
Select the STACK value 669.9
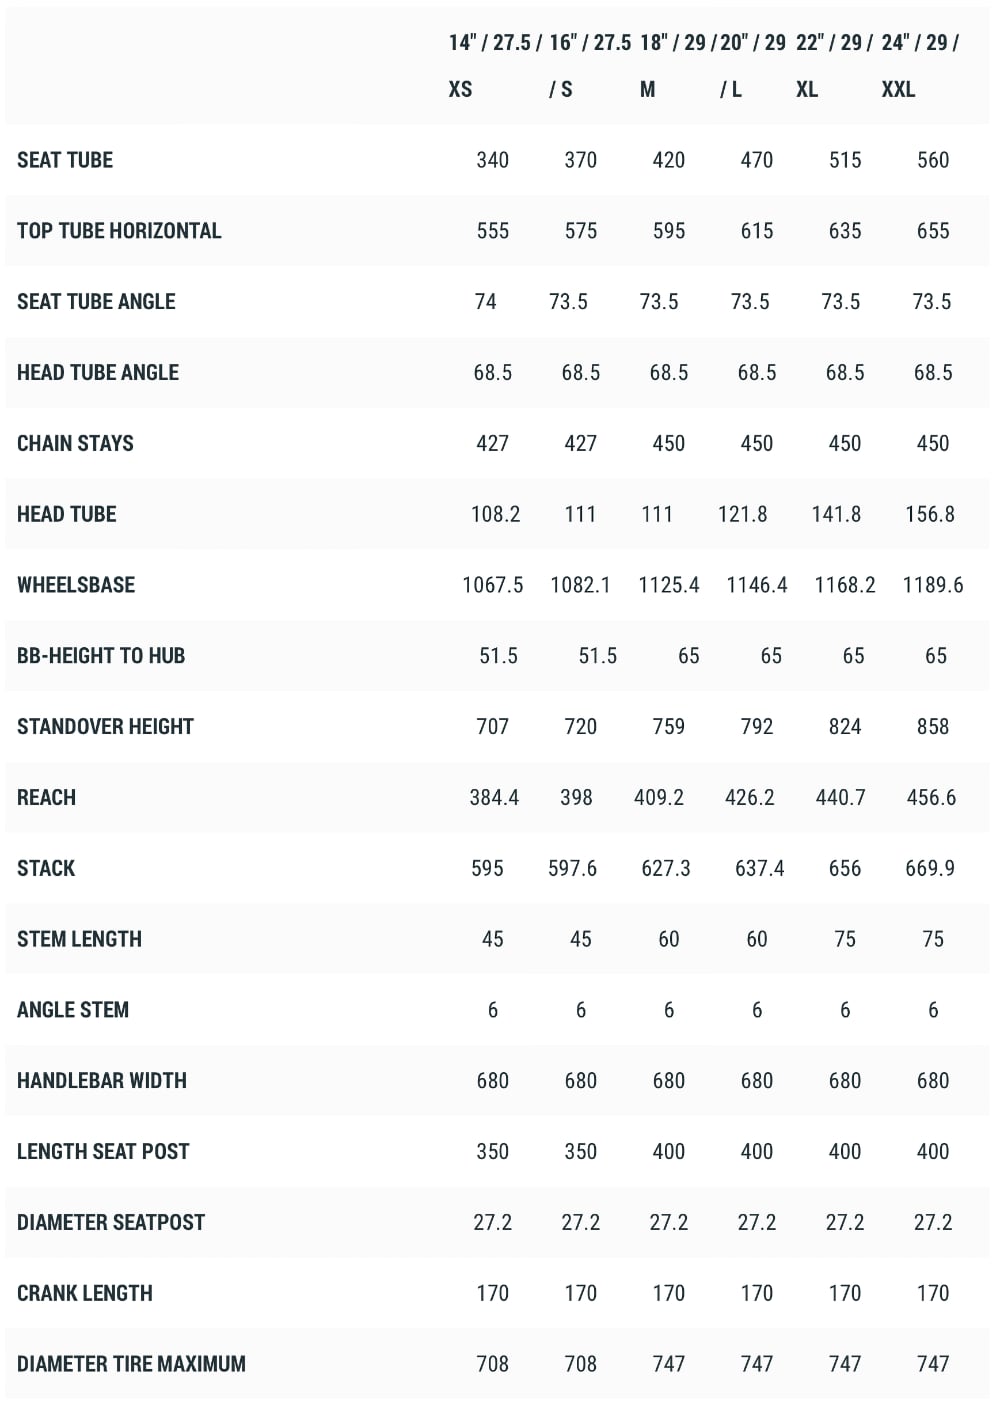930,868
